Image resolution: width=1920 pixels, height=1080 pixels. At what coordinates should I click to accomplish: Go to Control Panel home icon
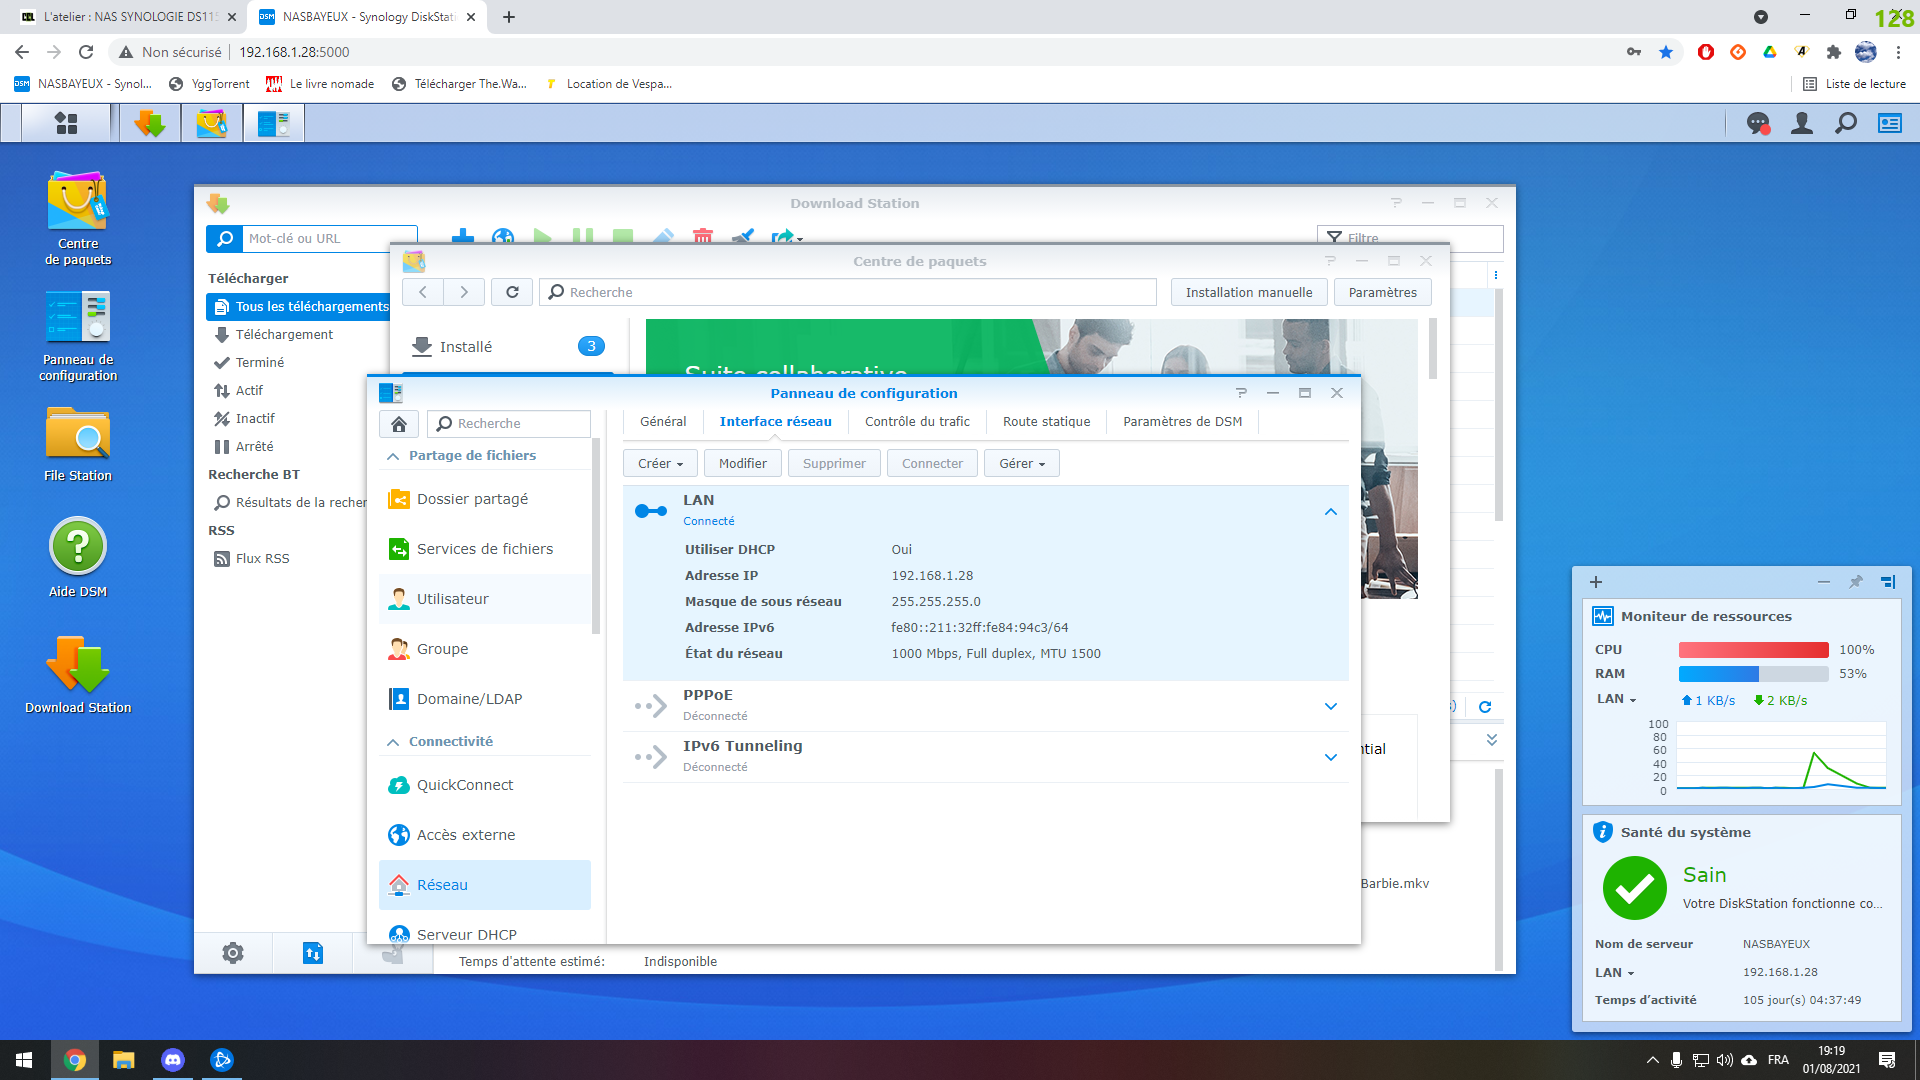click(x=399, y=424)
